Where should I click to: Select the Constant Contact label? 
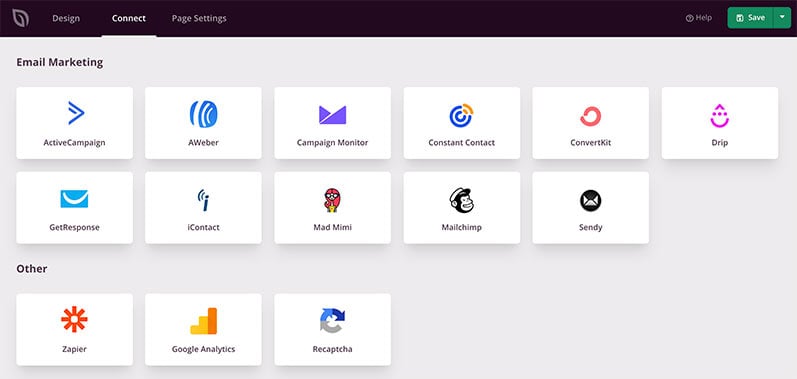pyautogui.click(x=462, y=143)
